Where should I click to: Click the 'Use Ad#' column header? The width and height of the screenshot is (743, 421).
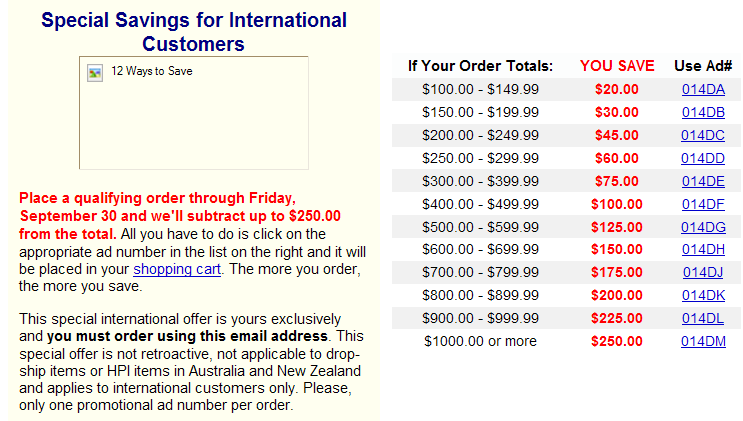coord(703,65)
